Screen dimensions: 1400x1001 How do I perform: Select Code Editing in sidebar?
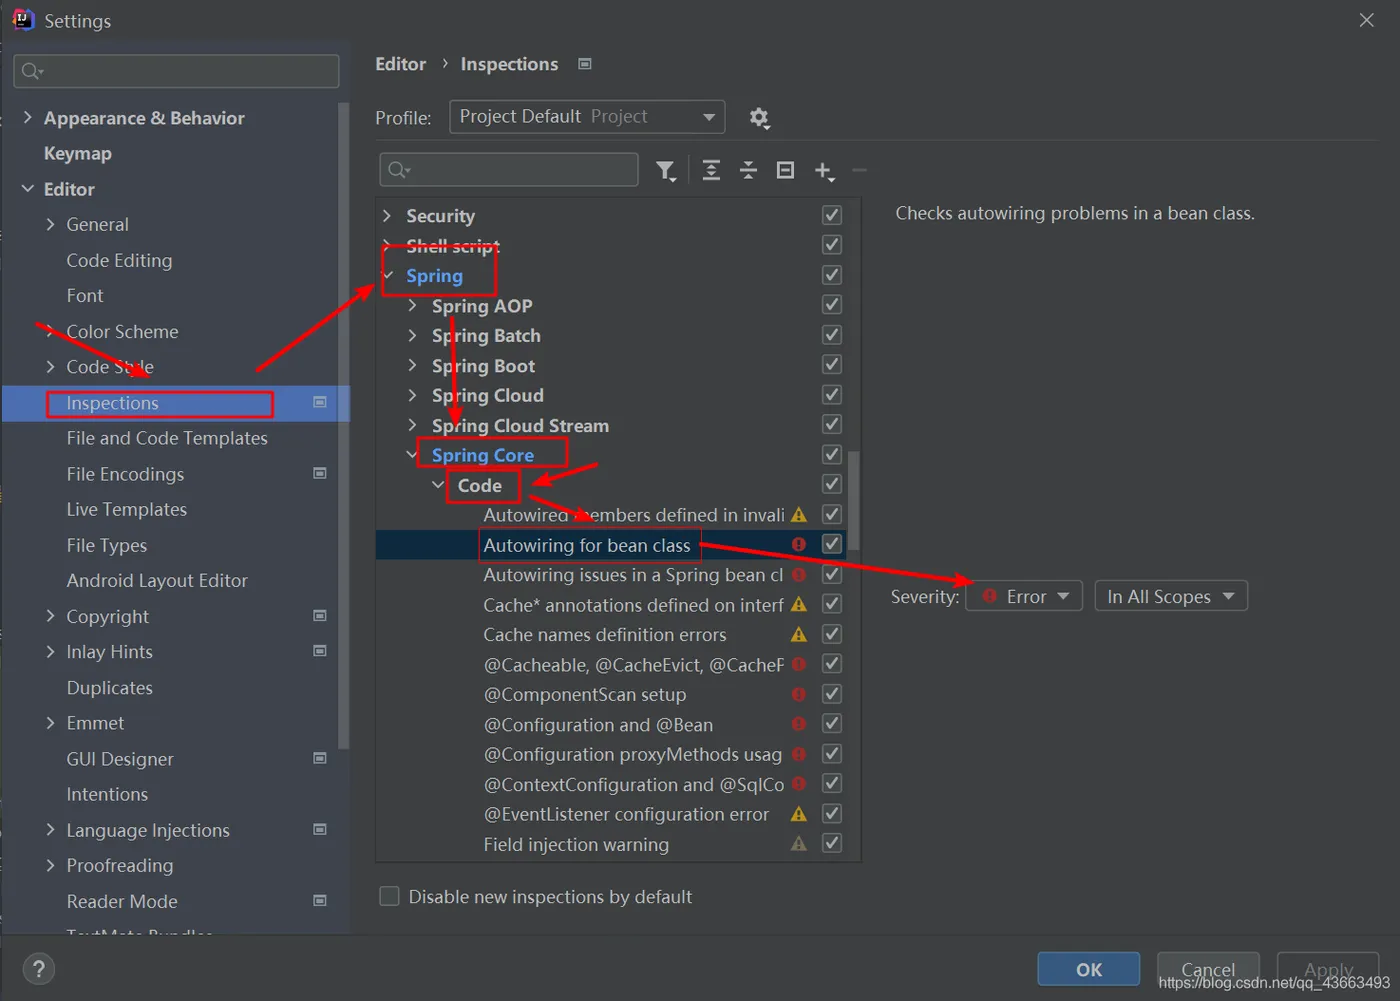pyautogui.click(x=119, y=260)
